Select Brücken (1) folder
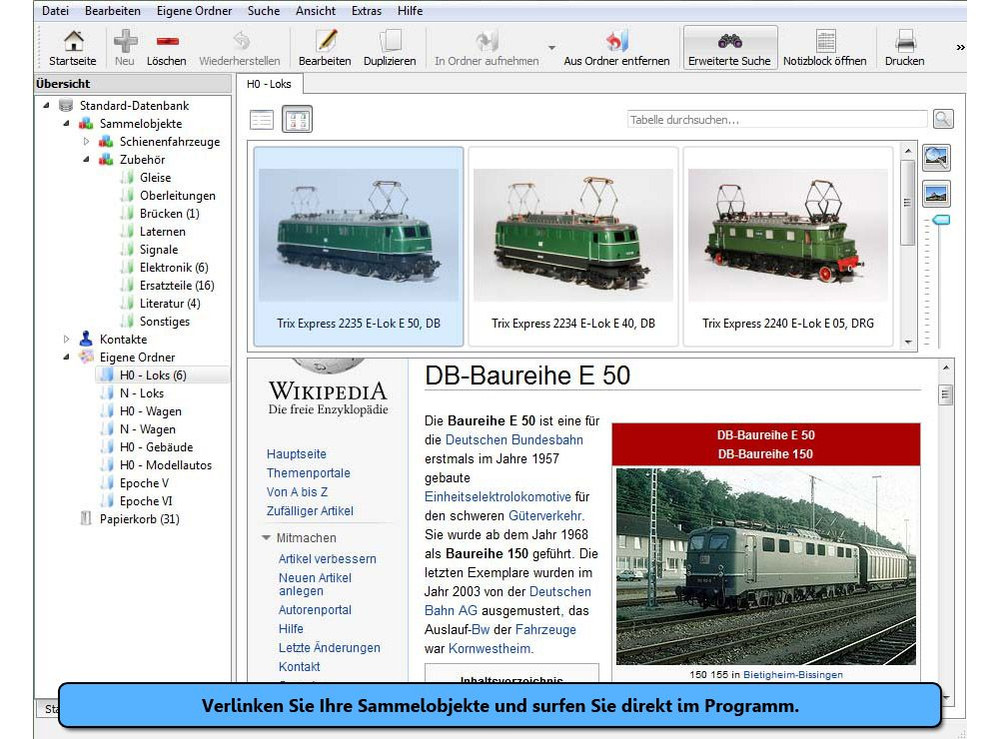The width and height of the screenshot is (1000, 739). pyautogui.click(x=170, y=214)
